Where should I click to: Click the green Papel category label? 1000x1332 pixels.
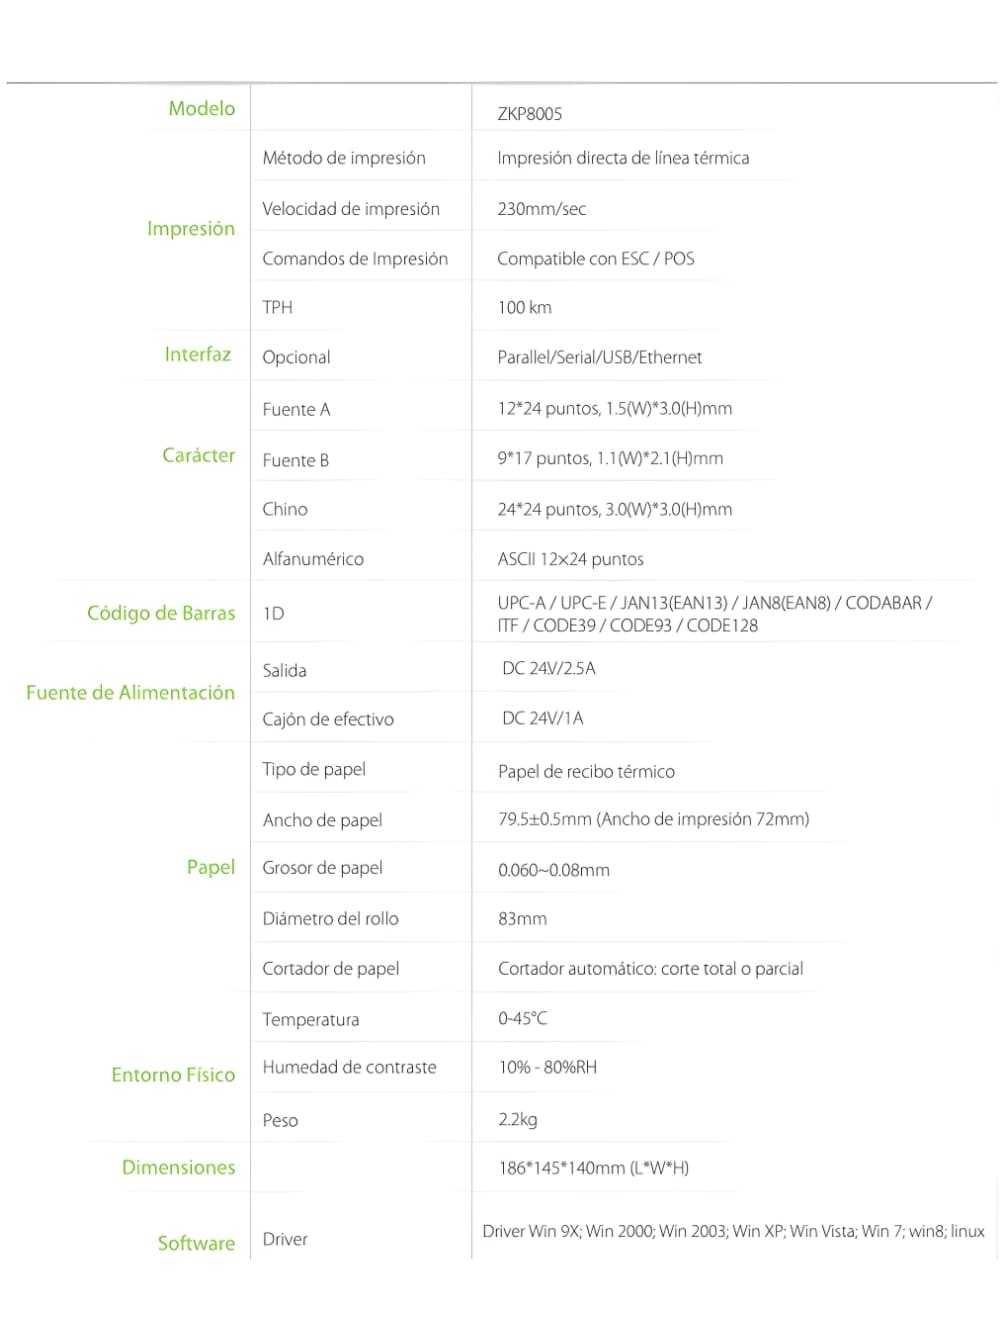pos(210,867)
